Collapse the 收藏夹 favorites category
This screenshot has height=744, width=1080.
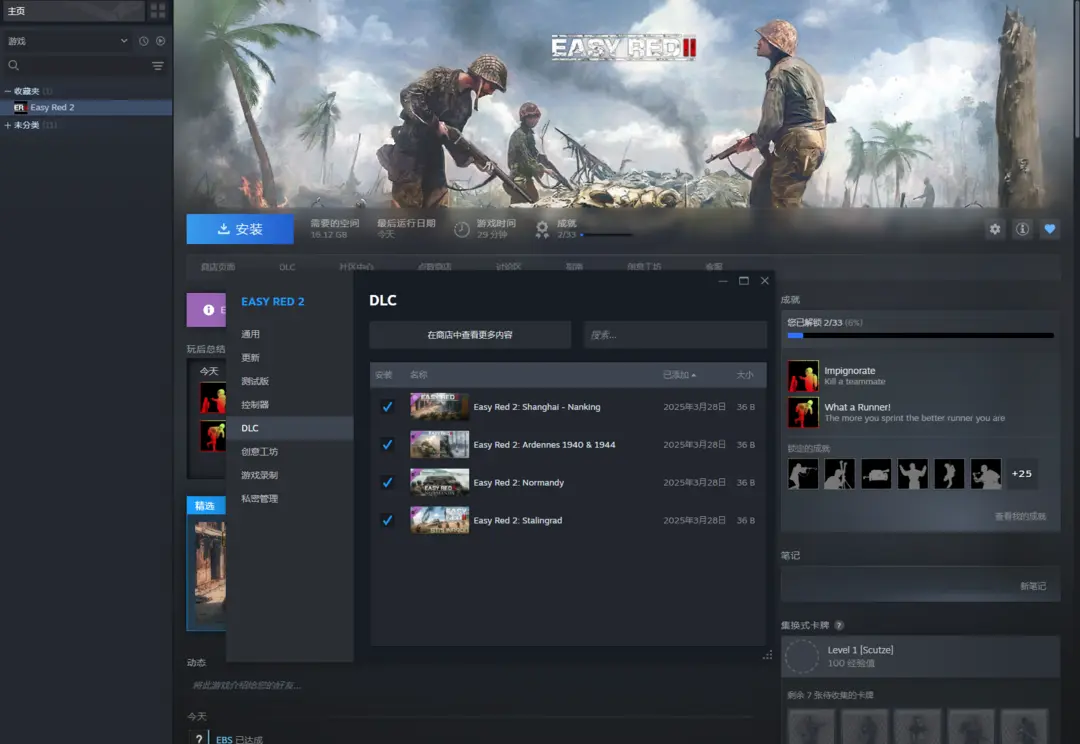(8, 91)
